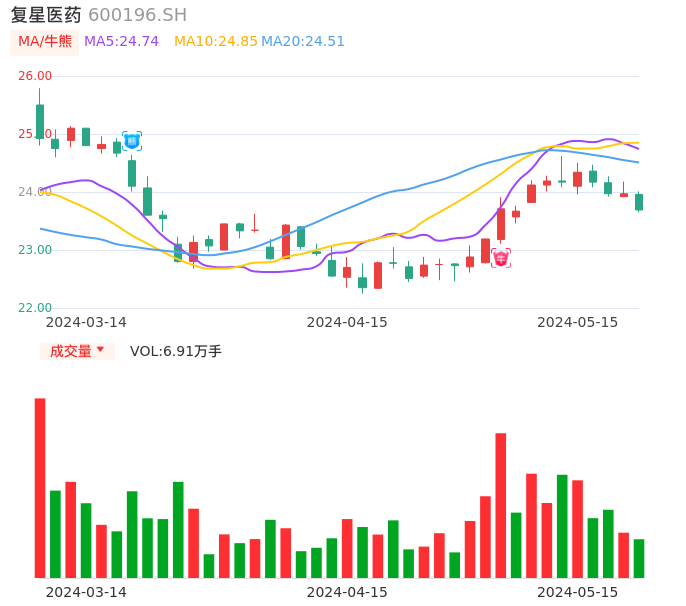Image resolution: width=686 pixels, height=606 pixels.
Task: Open the 成交量 indicator dropdown
Action: click(77, 351)
